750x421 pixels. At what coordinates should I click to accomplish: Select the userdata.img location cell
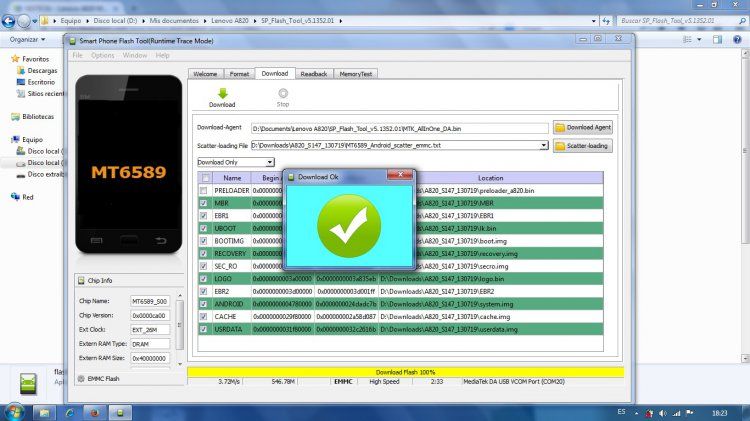[x=491, y=329]
